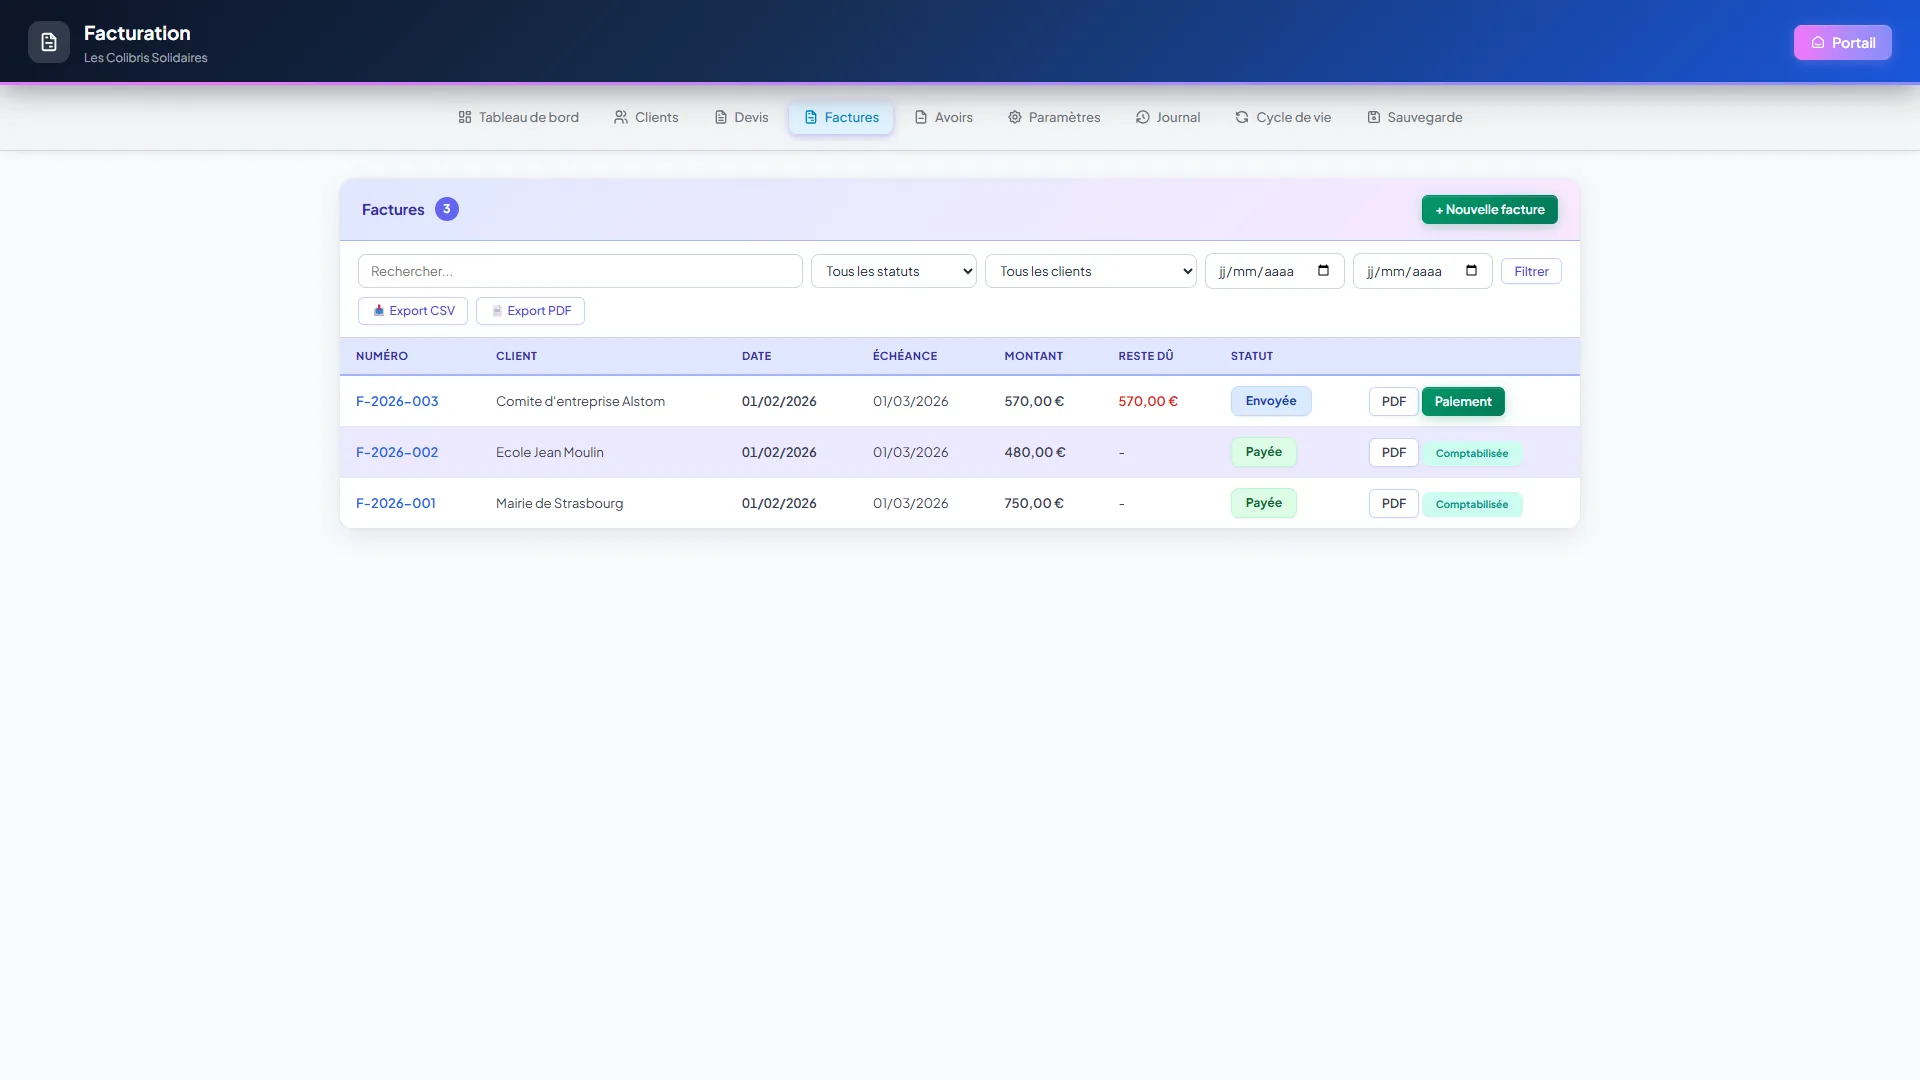Click the Portail button in header
Screen dimensions: 1920x1080
1843,42
